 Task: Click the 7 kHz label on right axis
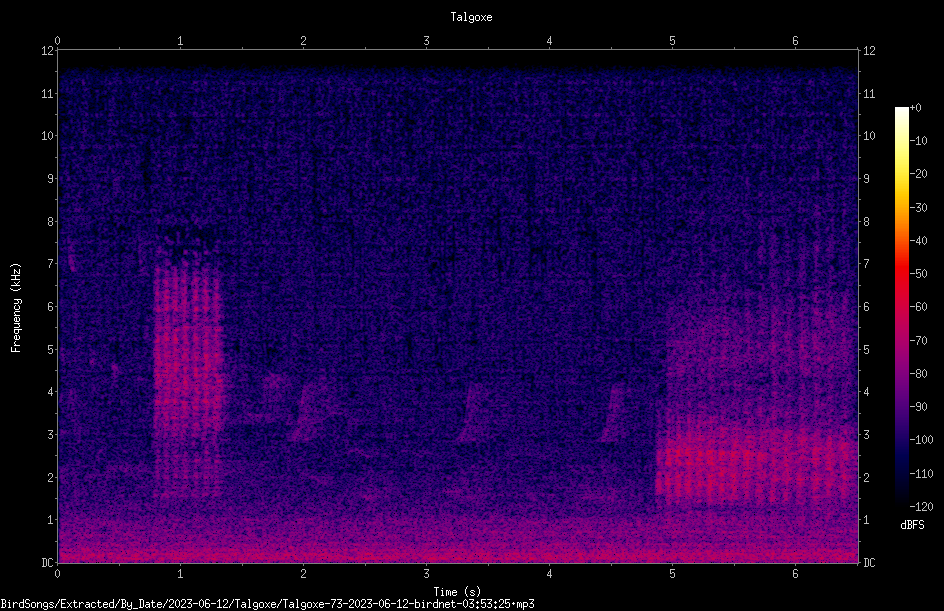[867, 264]
